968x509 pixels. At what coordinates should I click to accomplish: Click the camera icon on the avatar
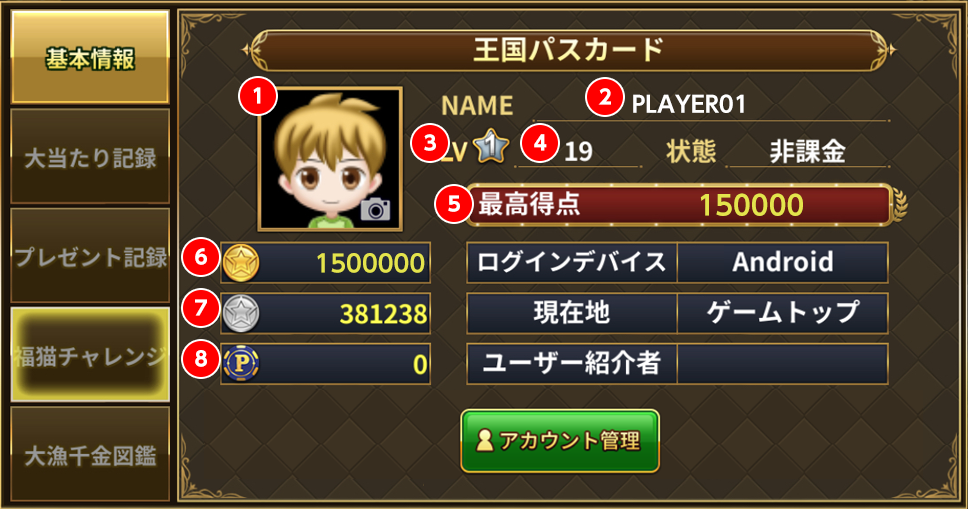point(375,209)
